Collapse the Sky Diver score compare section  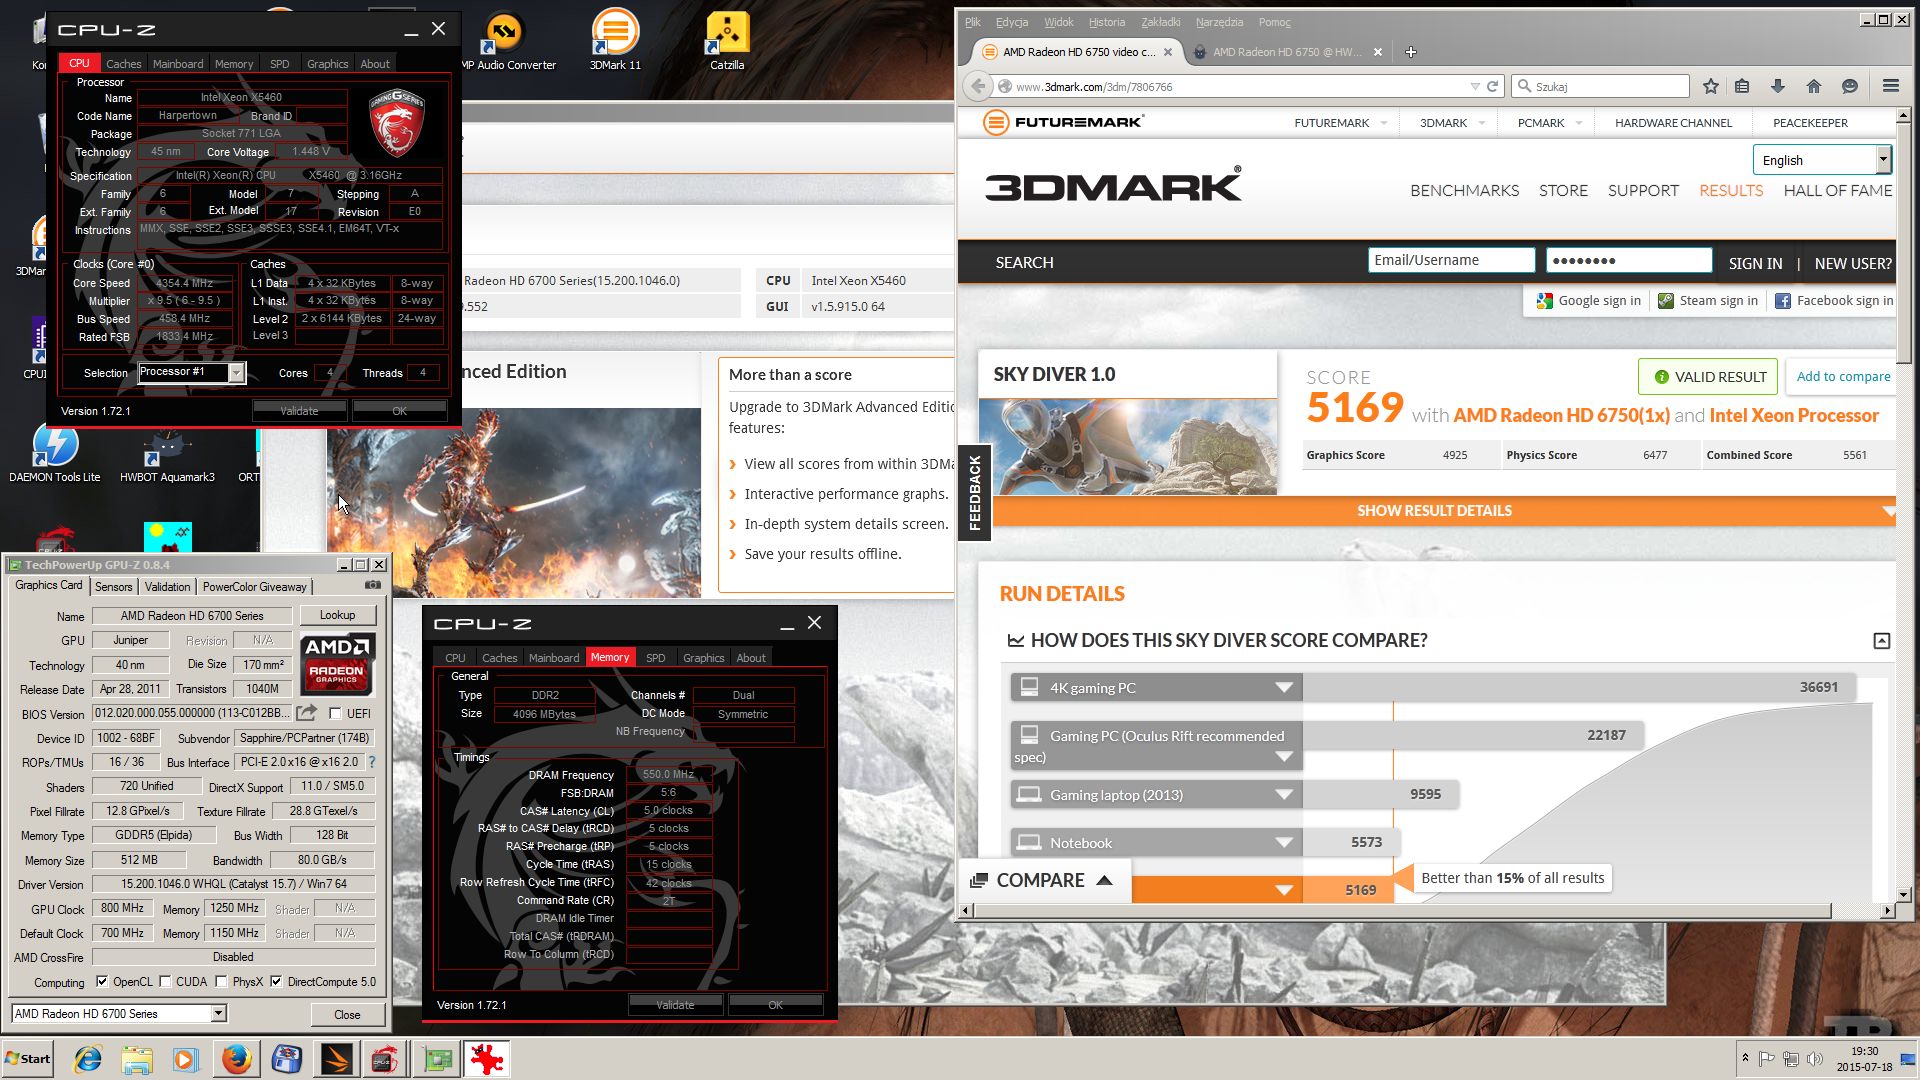click(1881, 640)
